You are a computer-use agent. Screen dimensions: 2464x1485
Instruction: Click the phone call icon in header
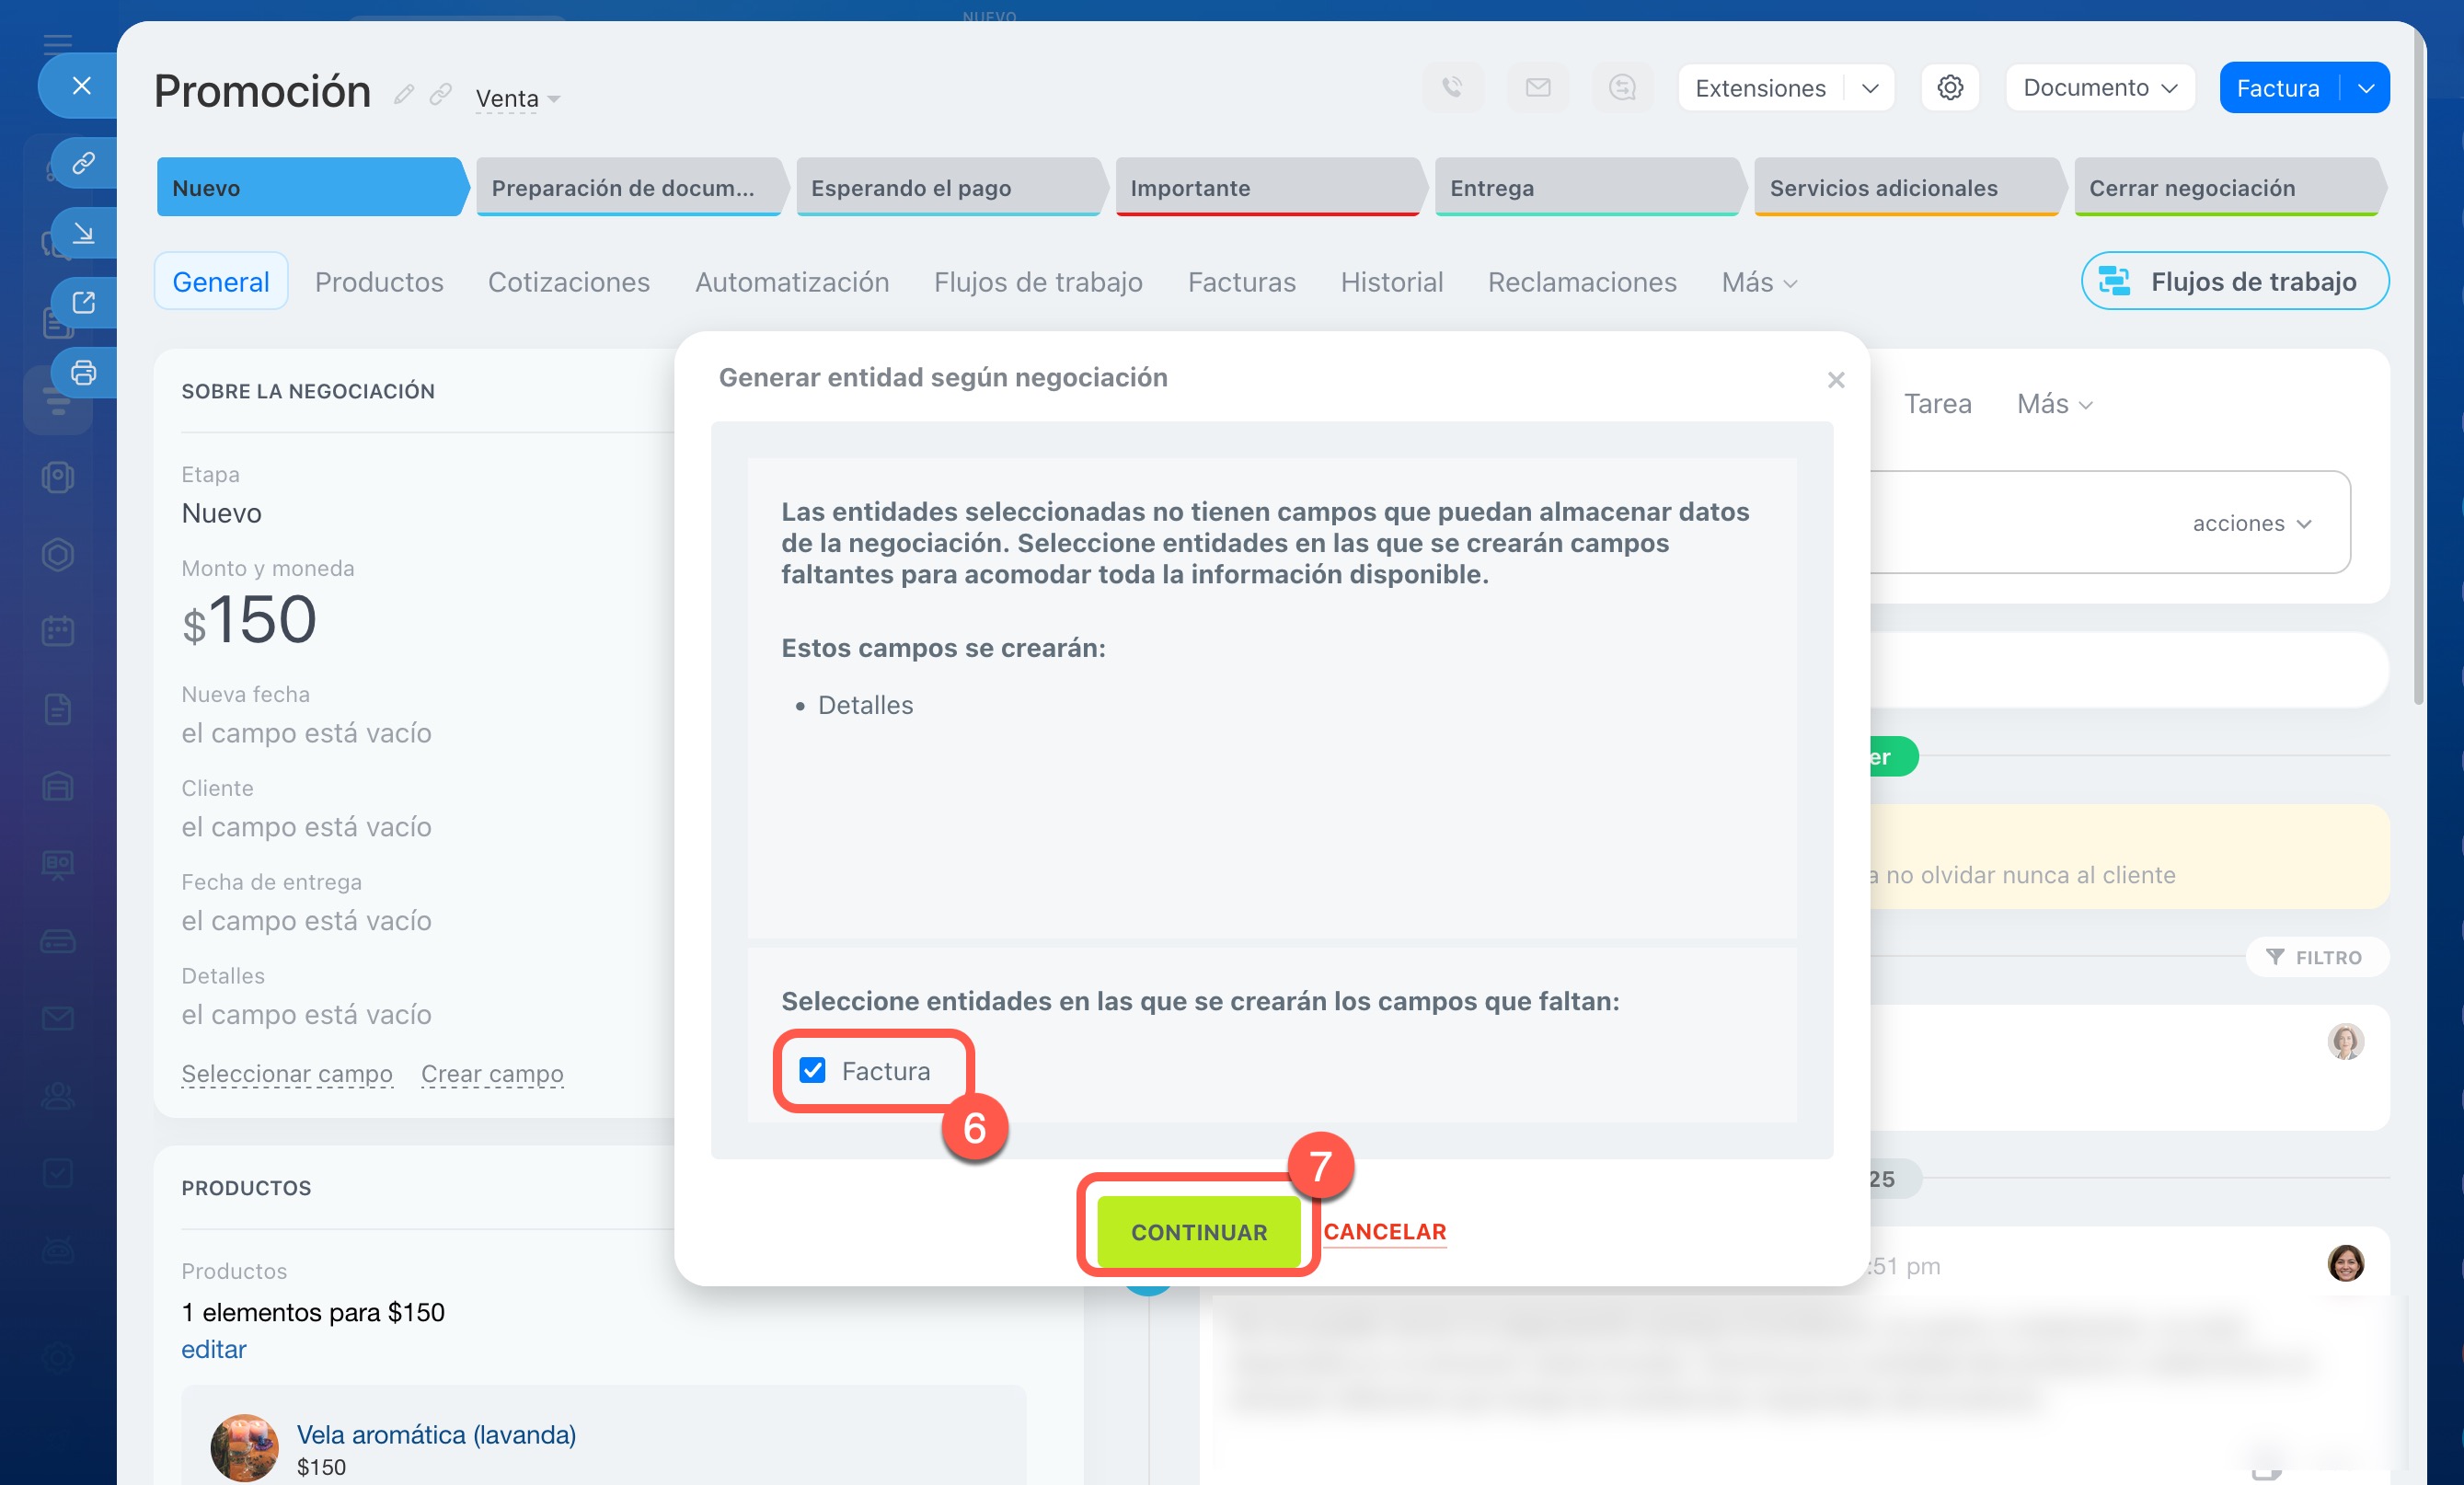1452,88
